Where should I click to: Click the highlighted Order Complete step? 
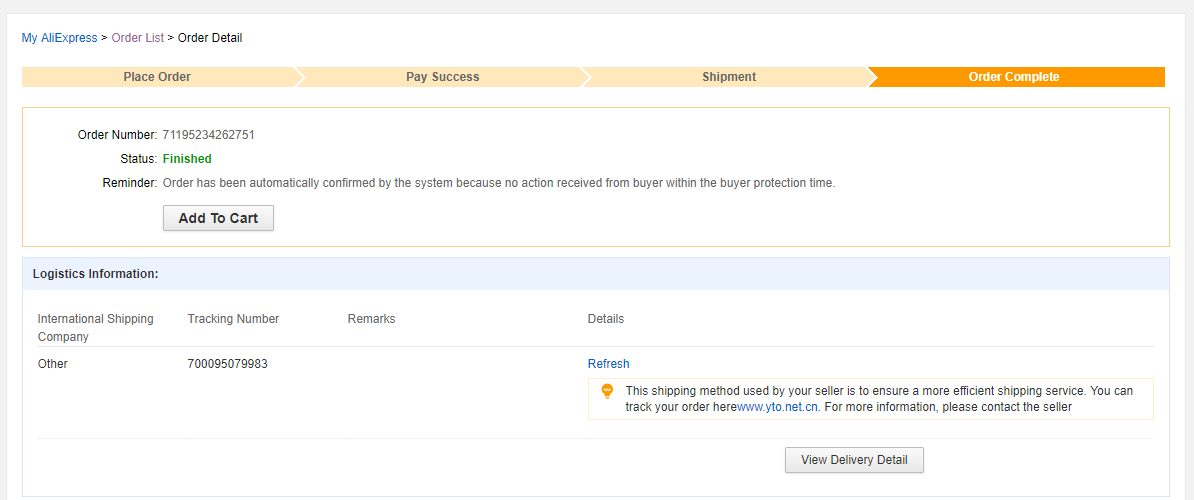point(1014,77)
